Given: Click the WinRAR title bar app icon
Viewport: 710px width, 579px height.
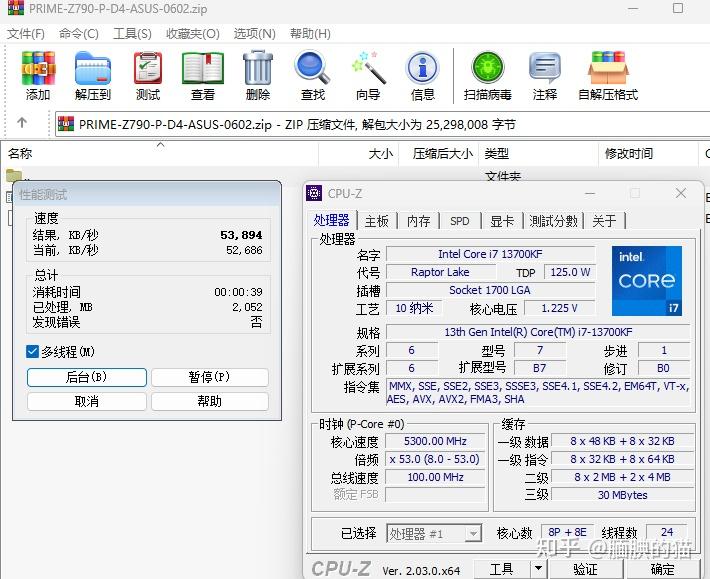Looking at the screenshot, I should click(16, 8).
